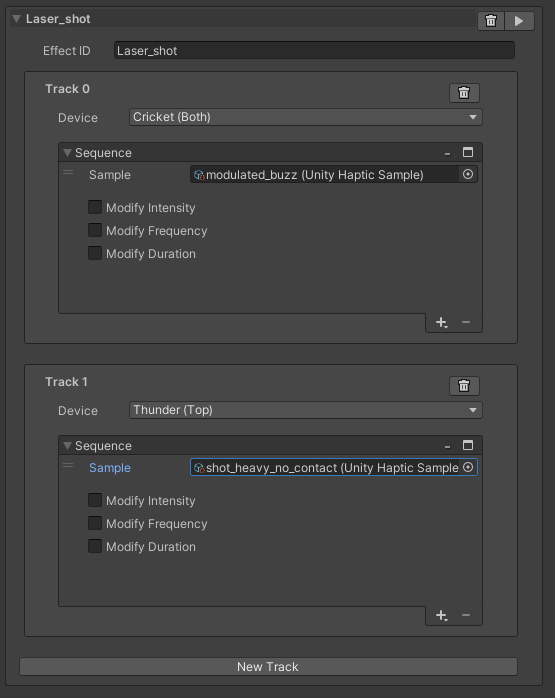Image resolution: width=555 pixels, height=698 pixels.
Task: Collapse the Track 0 Sequence foldout
Action: (x=67, y=153)
